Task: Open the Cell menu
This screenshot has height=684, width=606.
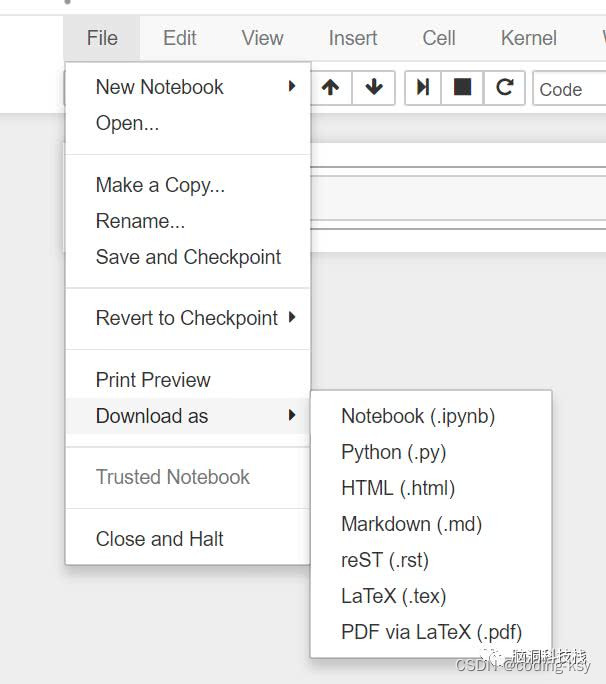Action: pos(439,38)
